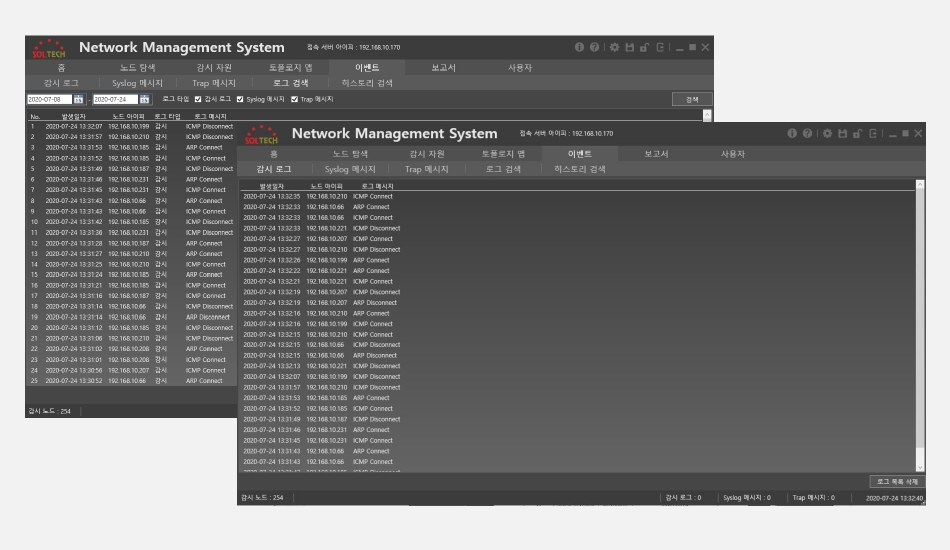Switch to 보고서 tab in front window
Screen dimensions: 950x550
(x=656, y=154)
